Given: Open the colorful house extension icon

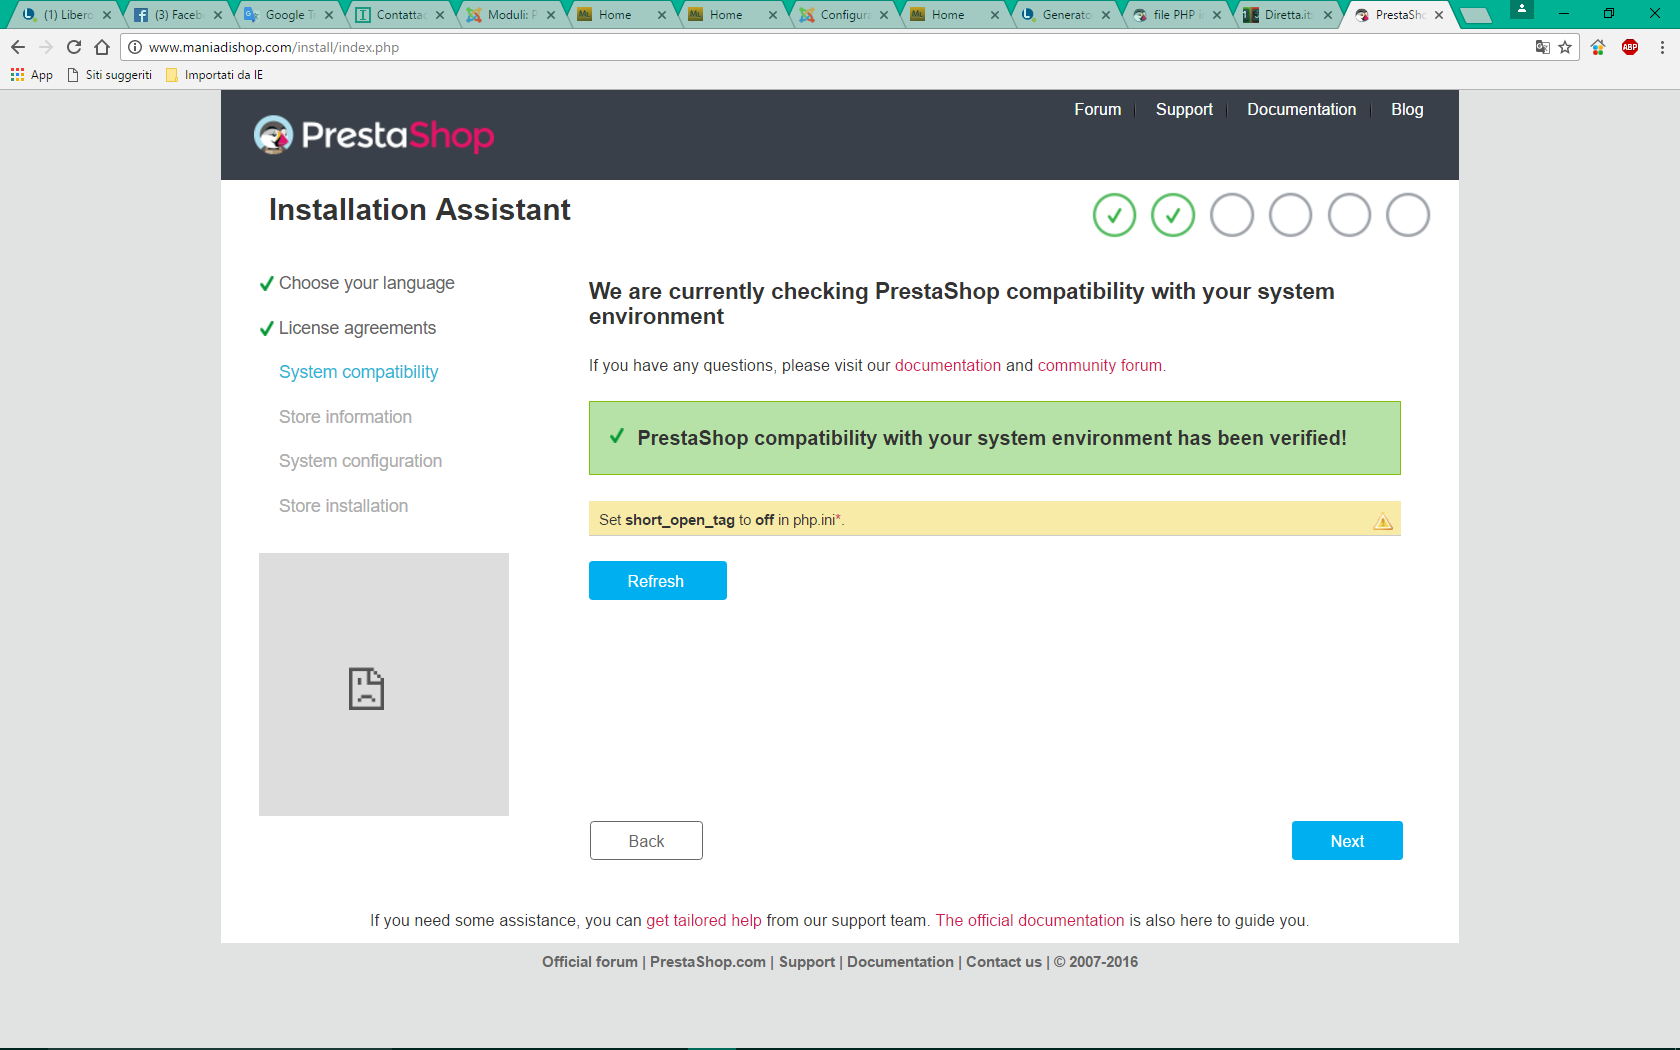Looking at the screenshot, I should click(x=1598, y=47).
